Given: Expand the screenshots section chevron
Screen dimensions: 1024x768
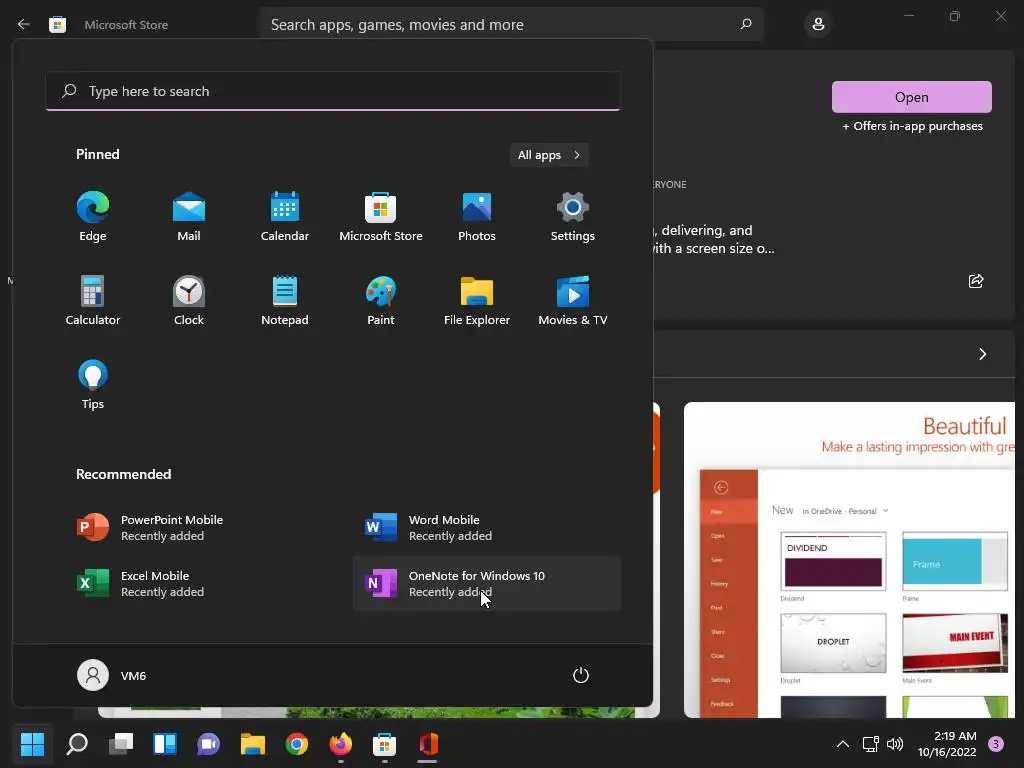Looking at the screenshot, I should (982, 354).
